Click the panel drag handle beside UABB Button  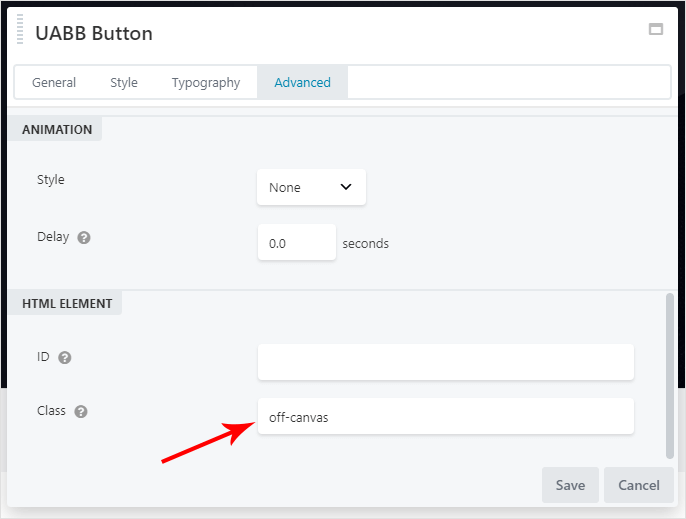pyautogui.click(x=20, y=29)
